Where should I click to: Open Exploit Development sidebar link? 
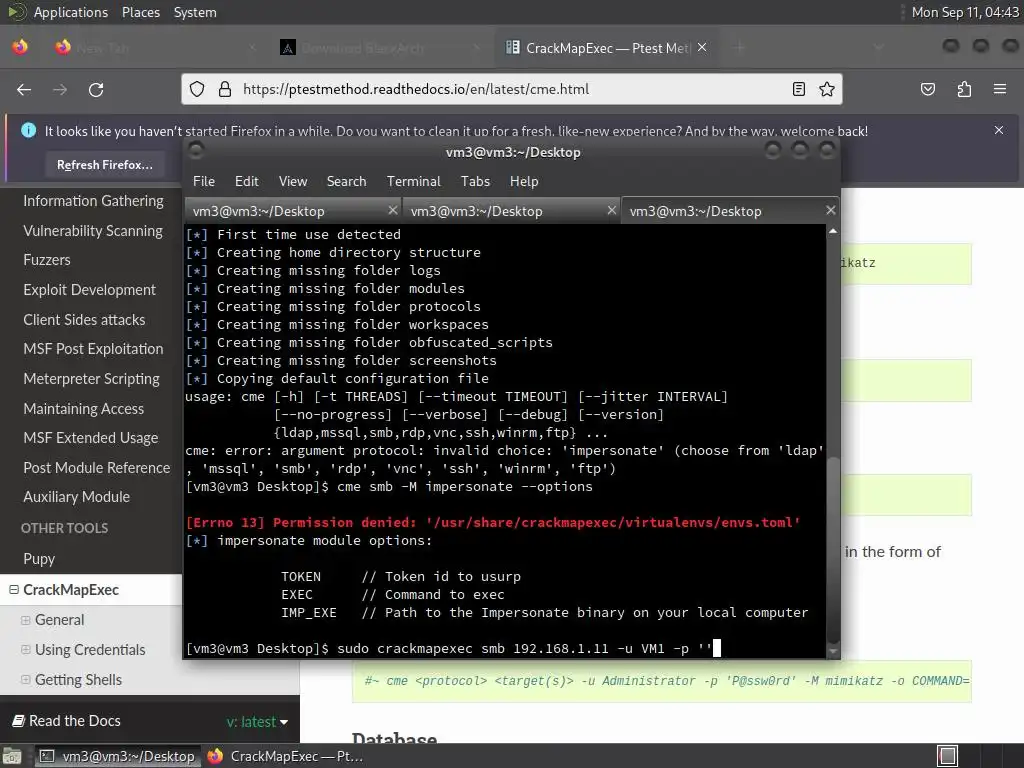[x=89, y=290]
